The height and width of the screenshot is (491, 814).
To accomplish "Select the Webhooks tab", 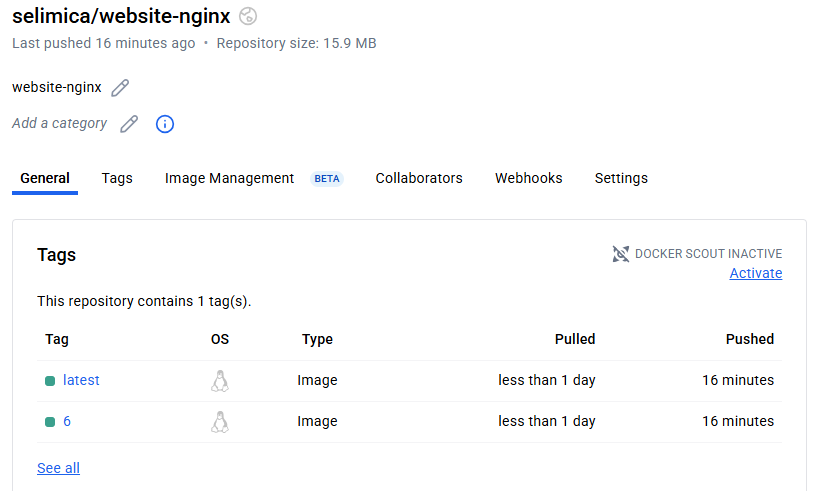I will point(528,178).
